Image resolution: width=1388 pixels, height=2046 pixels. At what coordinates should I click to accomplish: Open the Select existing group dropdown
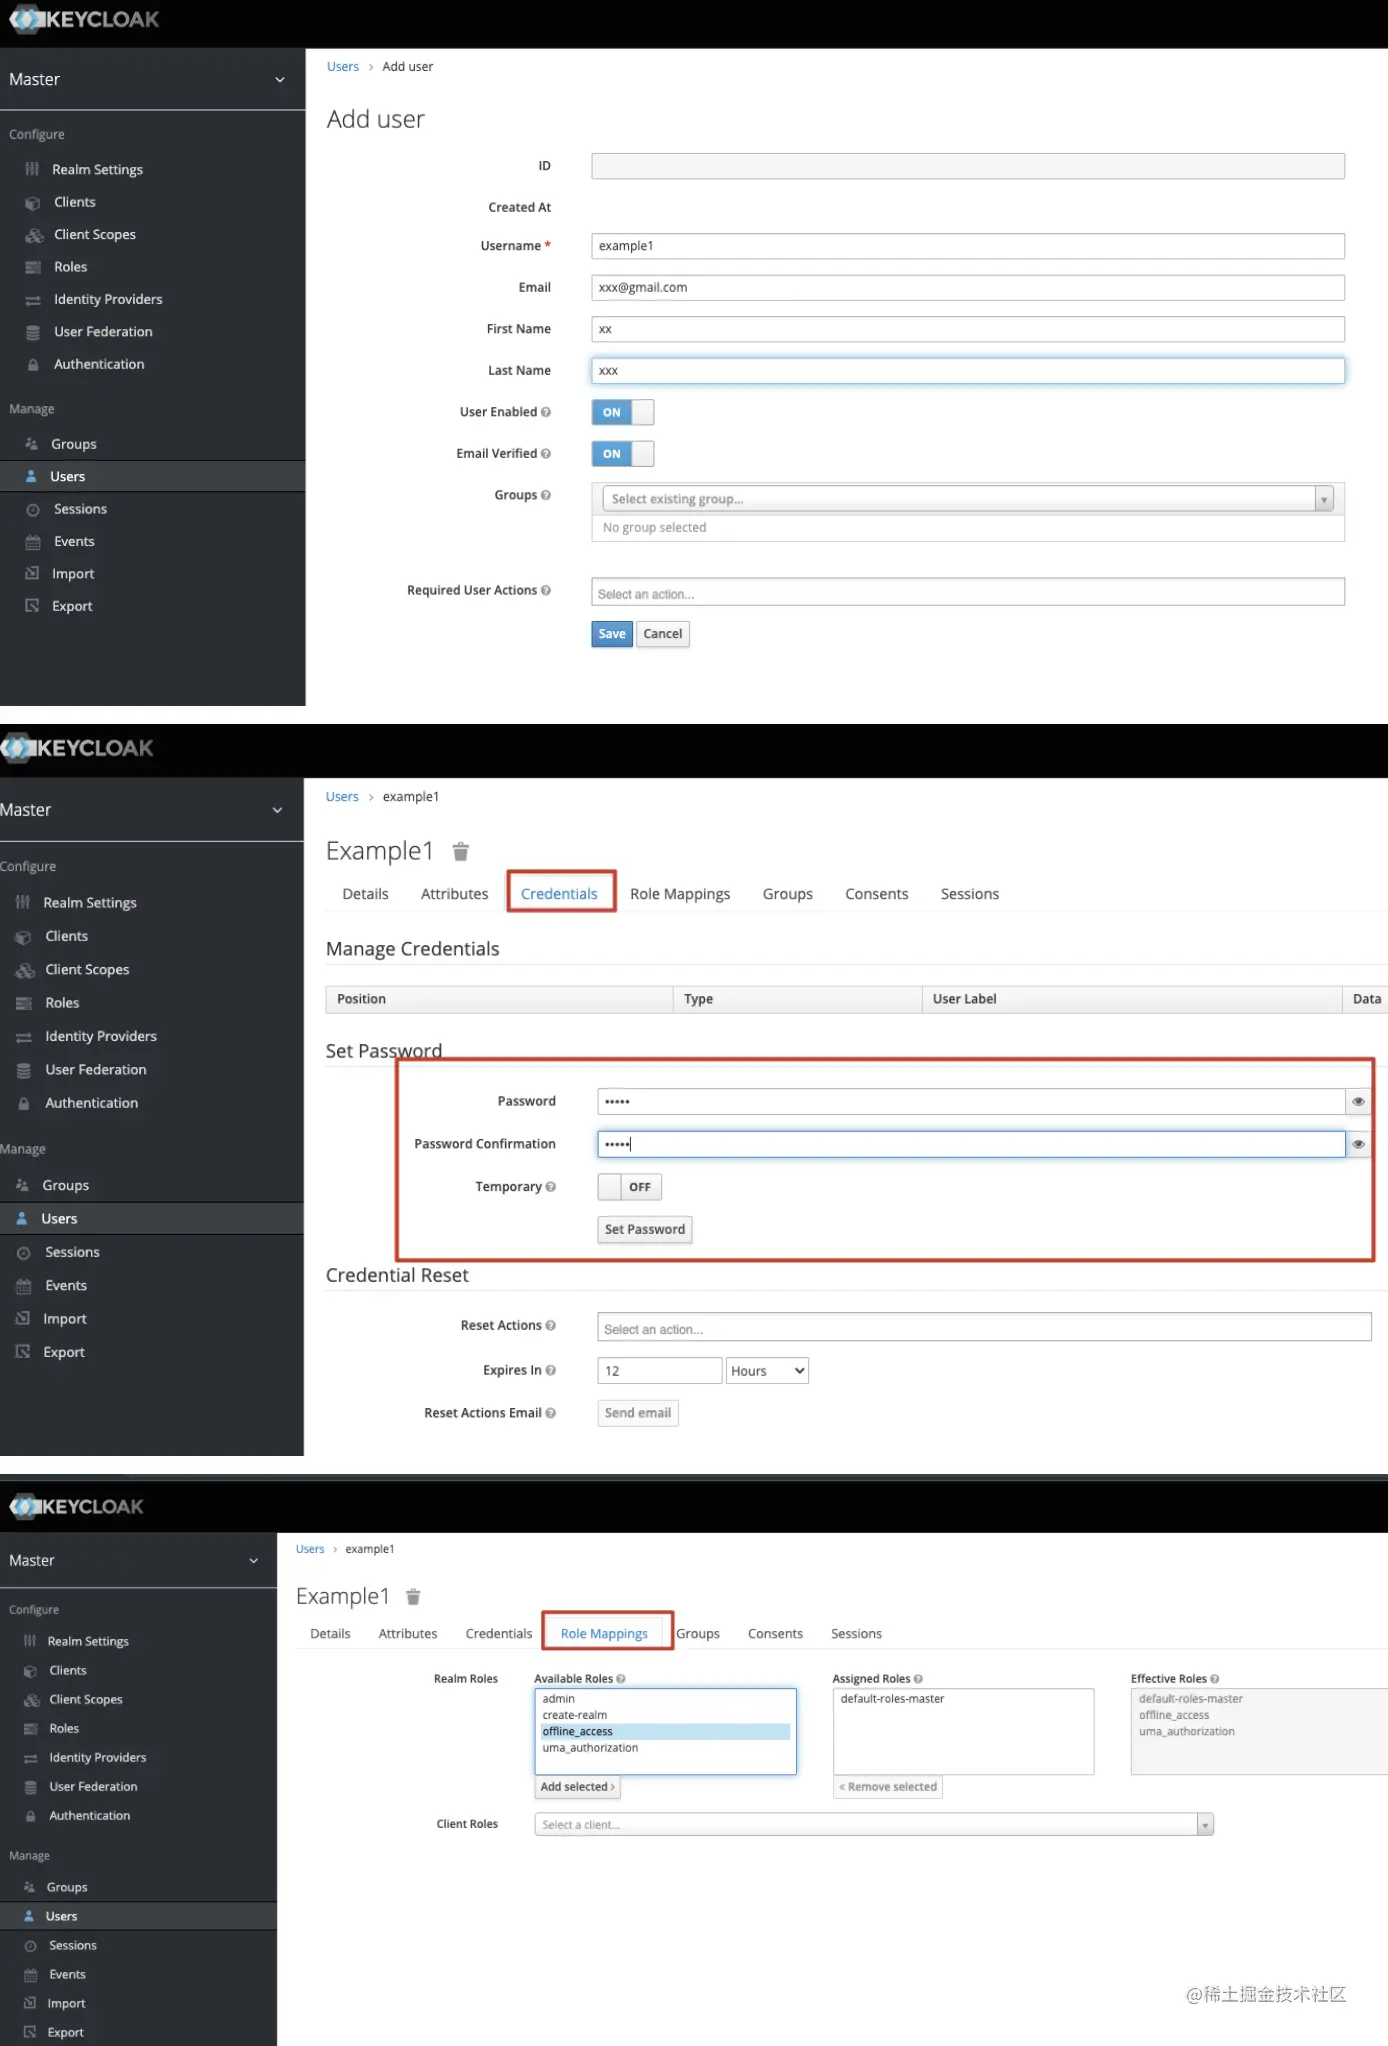pyautogui.click(x=968, y=499)
